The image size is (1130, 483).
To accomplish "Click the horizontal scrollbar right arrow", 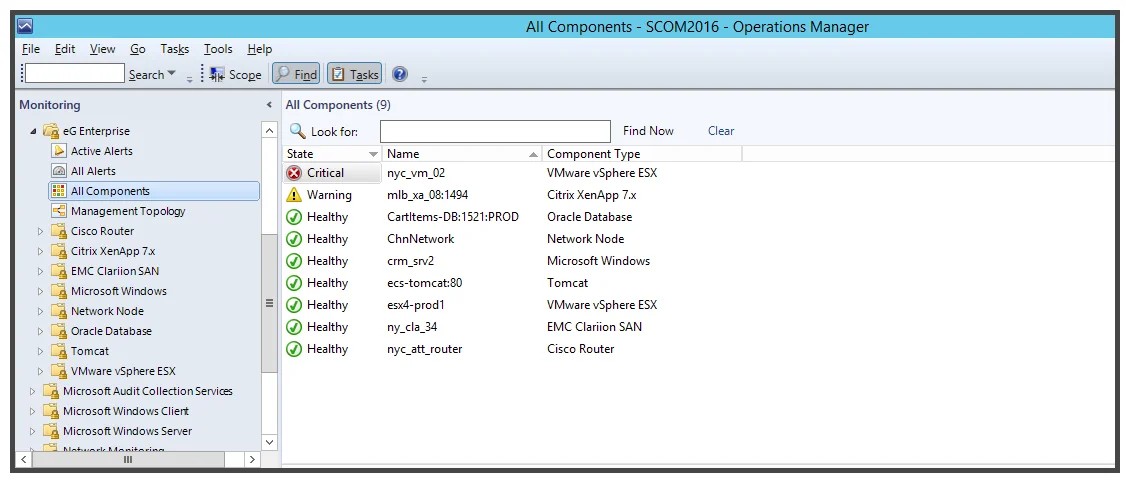I will 252,459.
